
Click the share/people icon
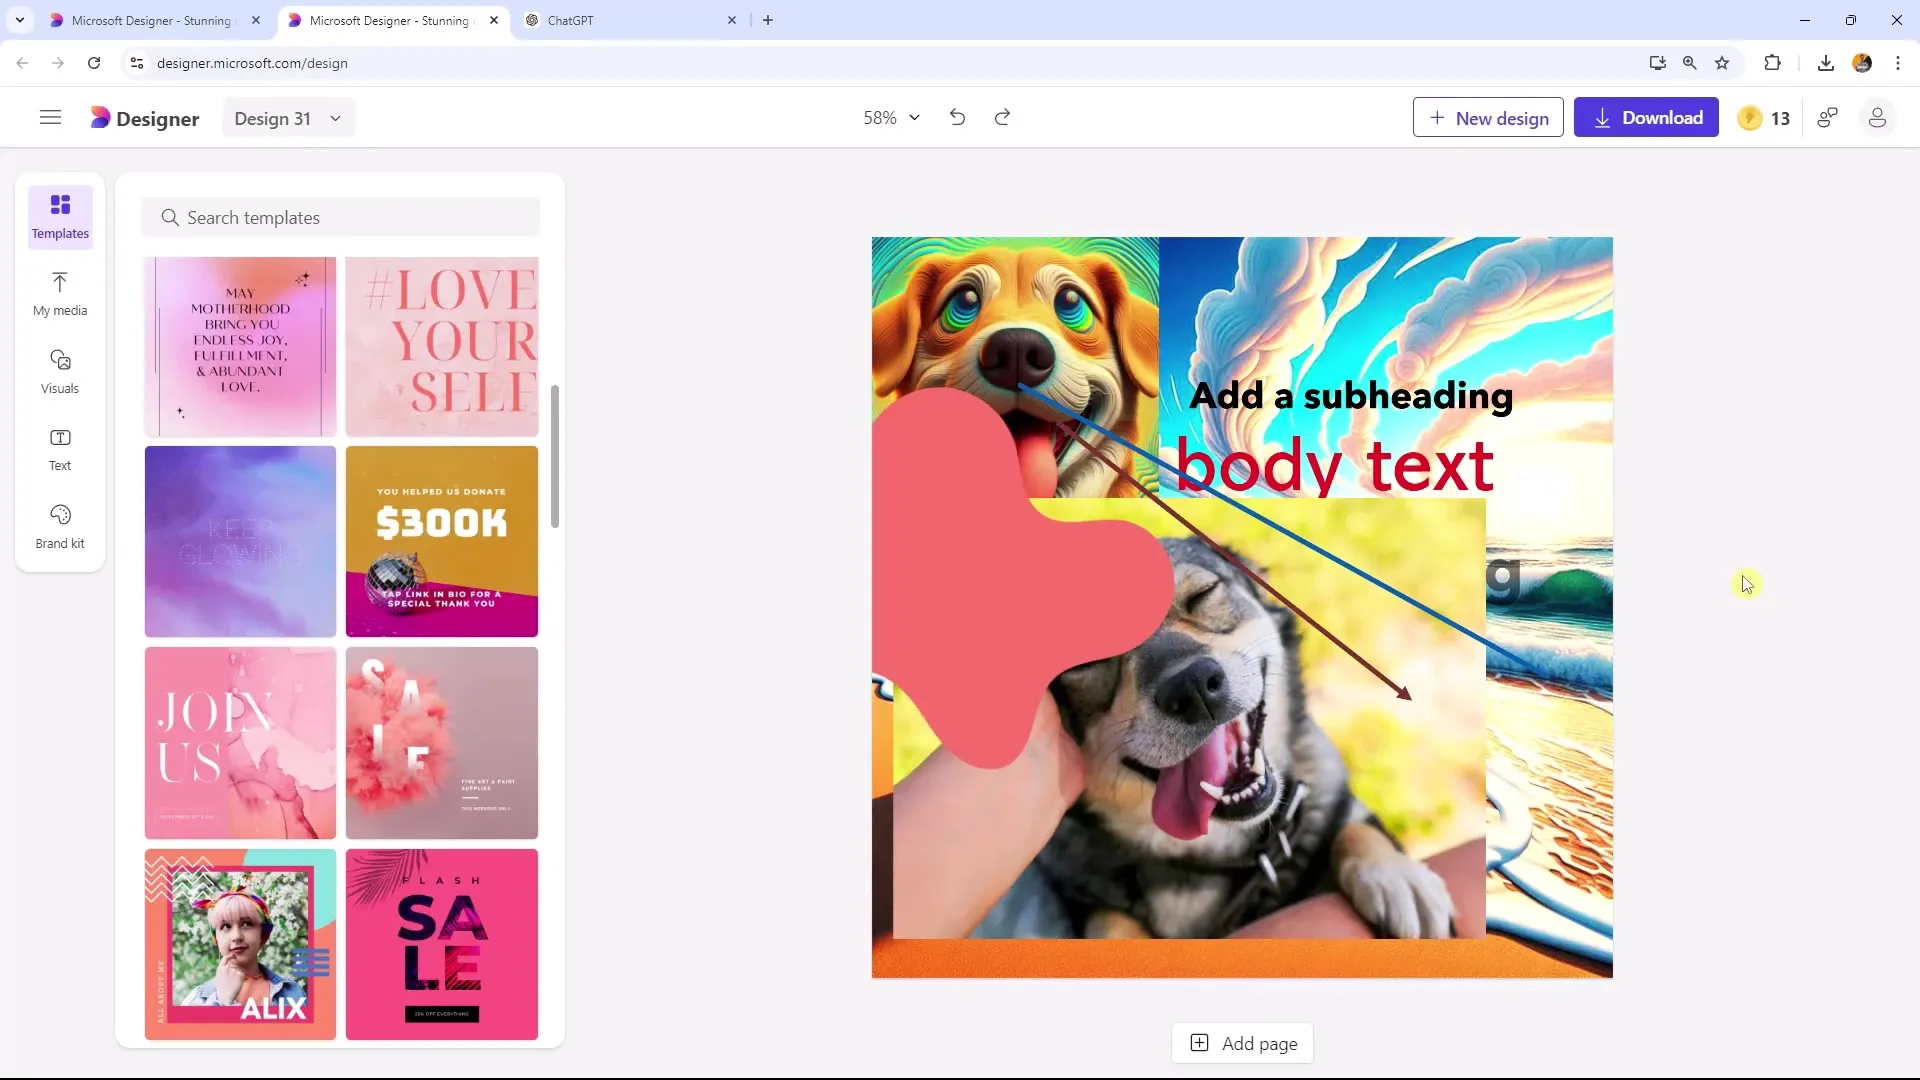point(1832,117)
